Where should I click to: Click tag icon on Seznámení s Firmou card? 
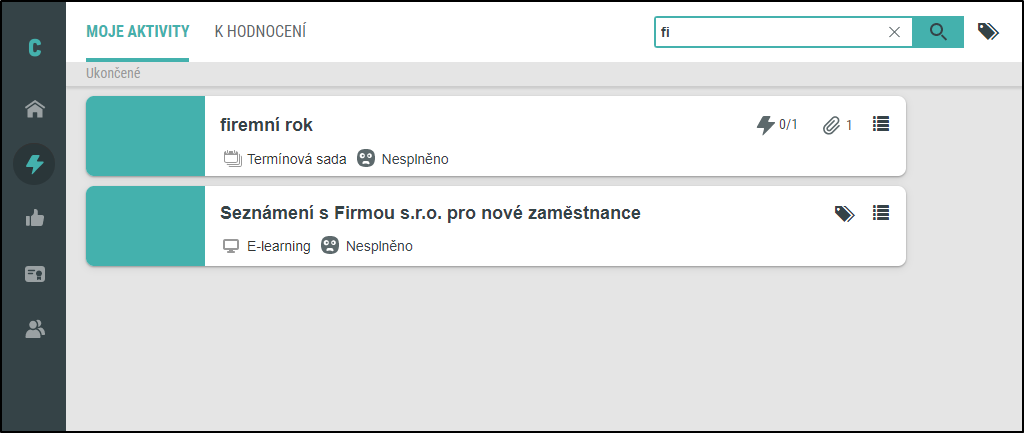[844, 214]
